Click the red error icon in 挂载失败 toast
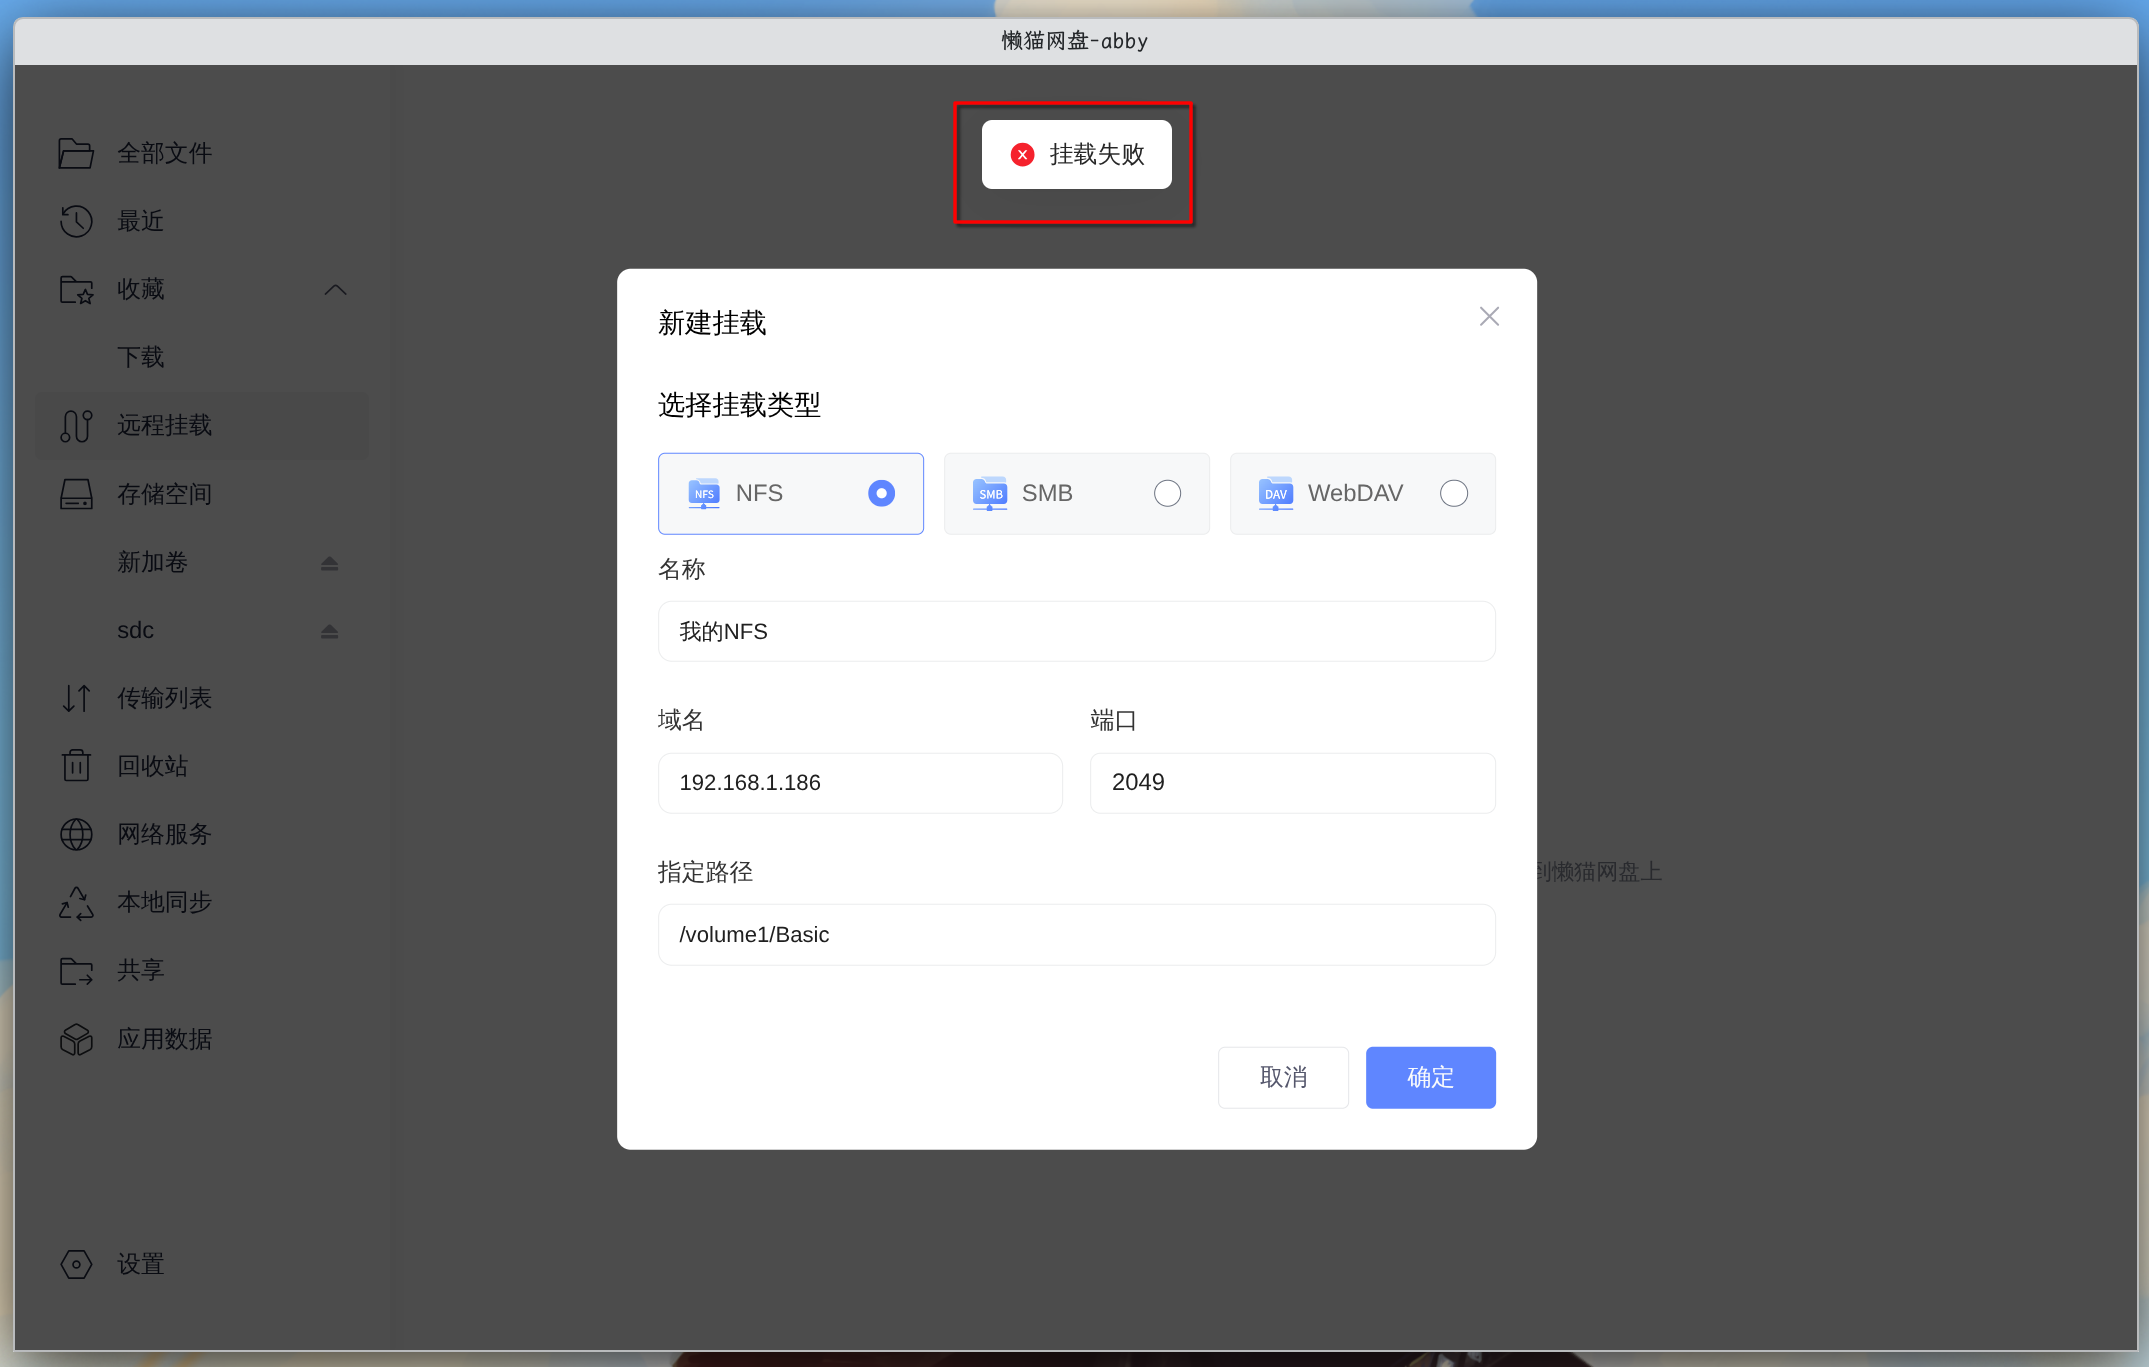The height and width of the screenshot is (1367, 2149). (1022, 155)
